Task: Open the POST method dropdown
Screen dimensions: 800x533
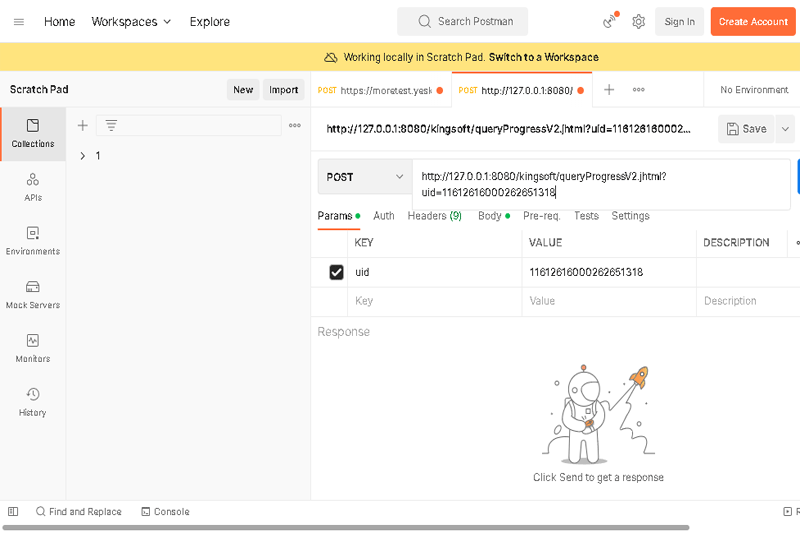Action: 365,177
